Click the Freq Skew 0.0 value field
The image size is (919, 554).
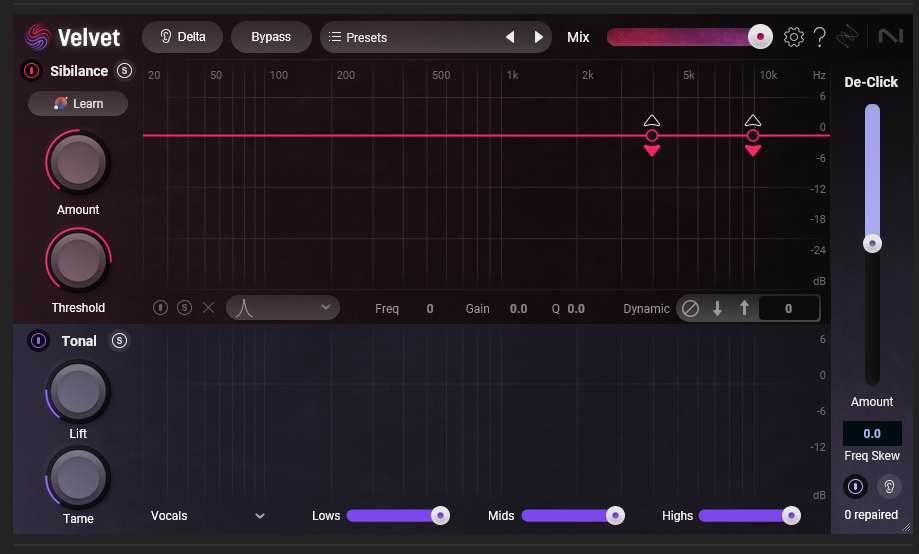click(872, 434)
